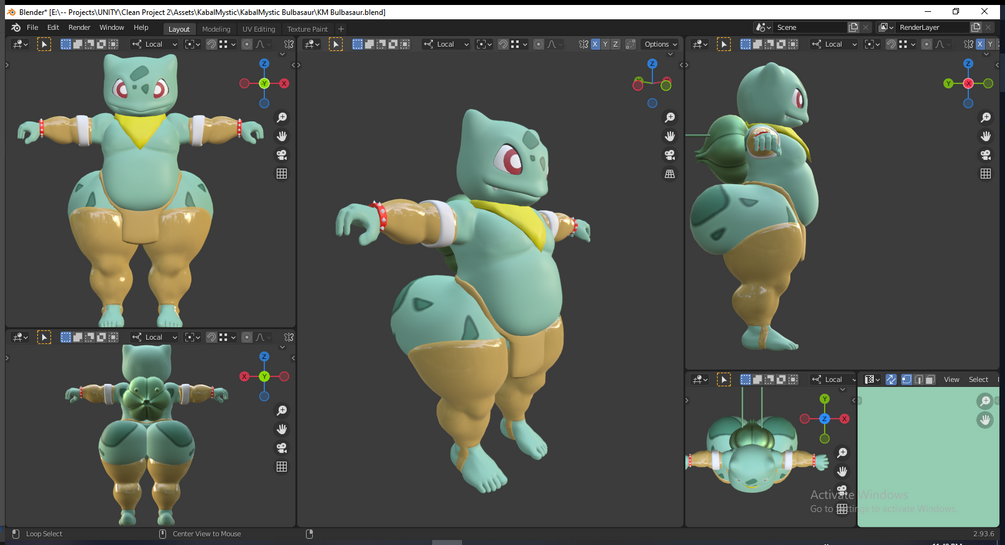This screenshot has width=1005, height=545.
Task: Toggle camera view in the center perspective viewport
Action: click(670, 155)
